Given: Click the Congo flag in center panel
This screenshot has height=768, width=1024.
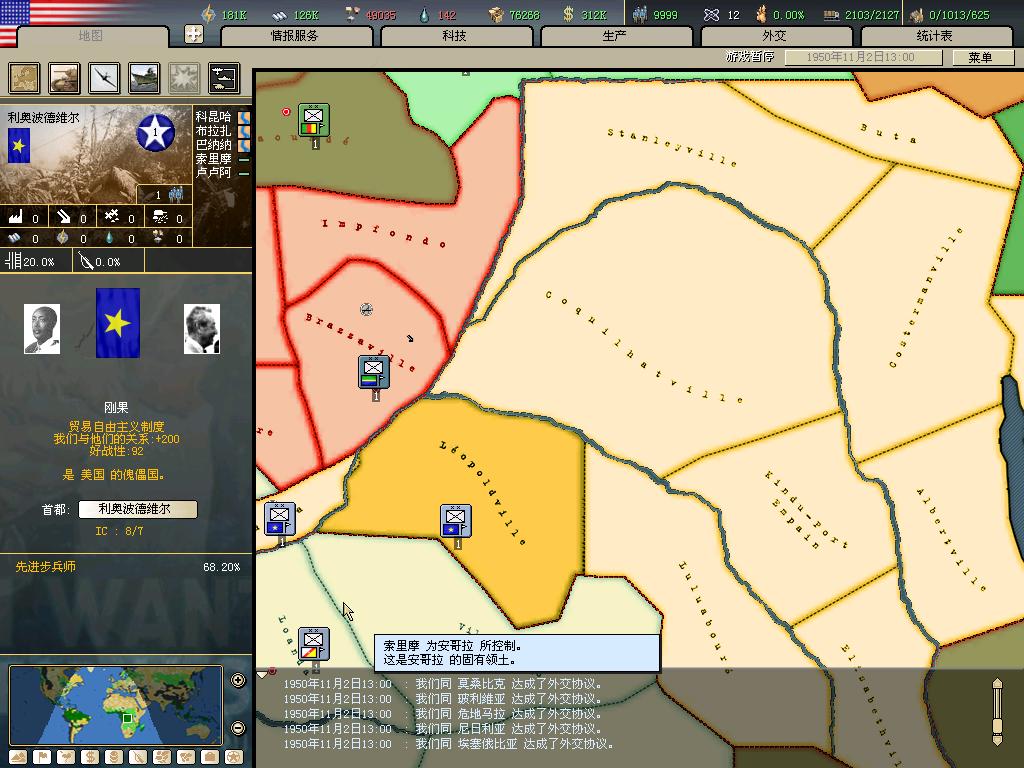Looking at the screenshot, I should point(118,323).
